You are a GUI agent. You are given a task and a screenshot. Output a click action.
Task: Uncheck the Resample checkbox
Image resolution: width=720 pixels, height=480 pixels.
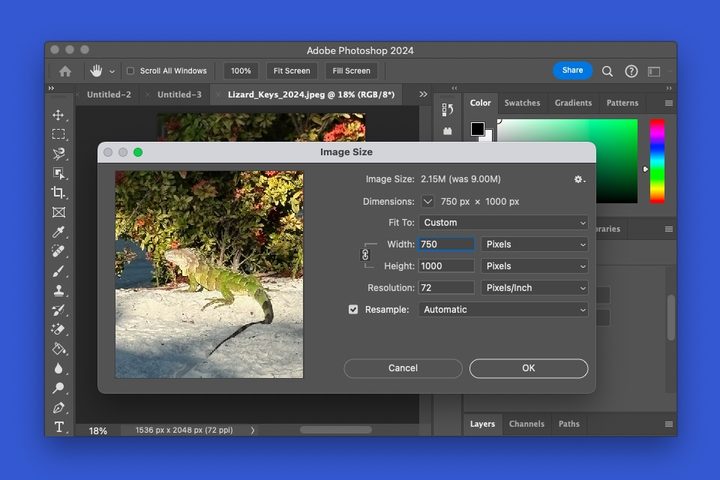tap(353, 310)
